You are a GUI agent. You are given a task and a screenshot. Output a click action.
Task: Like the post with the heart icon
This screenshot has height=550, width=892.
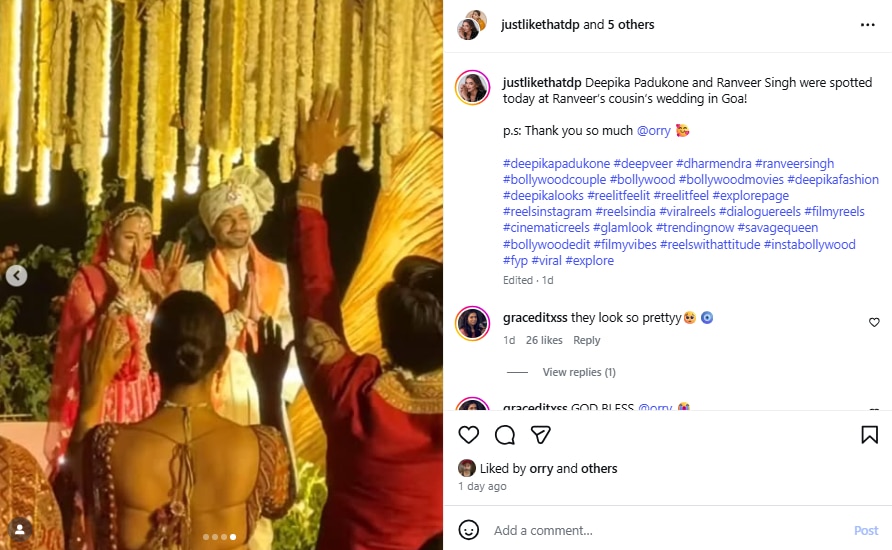[x=468, y=435]
